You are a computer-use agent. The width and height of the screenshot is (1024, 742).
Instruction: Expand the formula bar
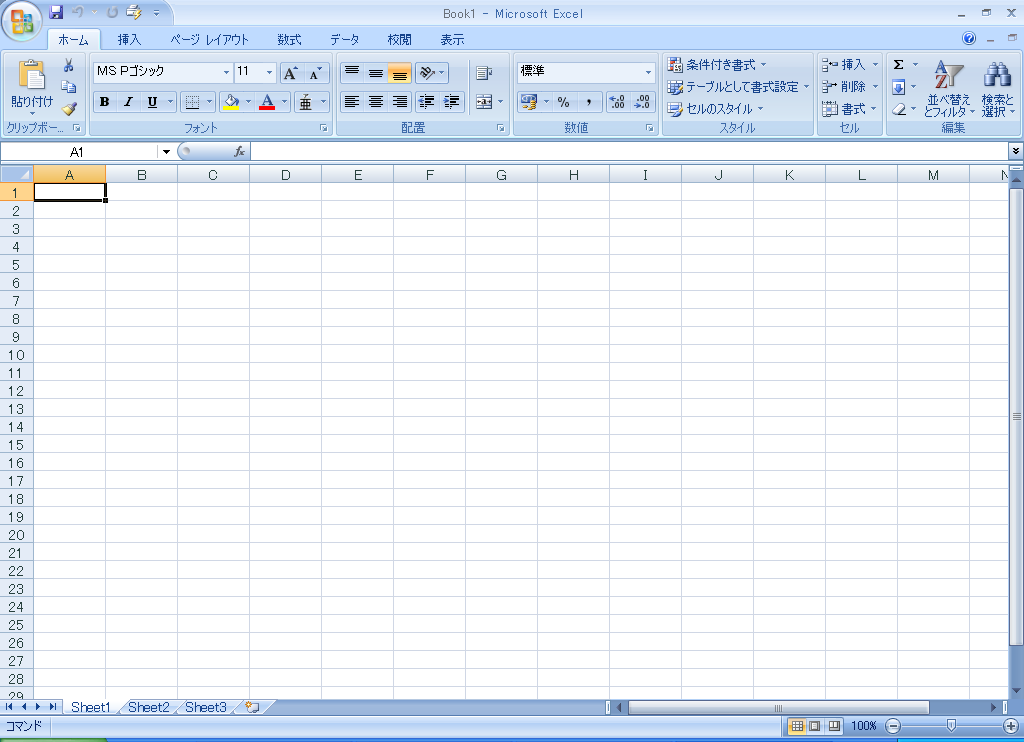tap(1016, 152)
